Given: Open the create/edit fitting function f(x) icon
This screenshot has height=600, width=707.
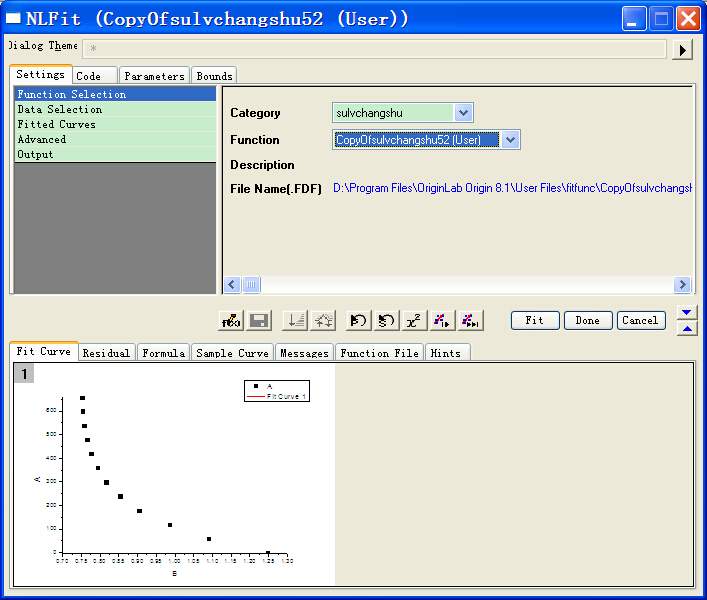Looking at the screenshot, I should tap(230, 321).
